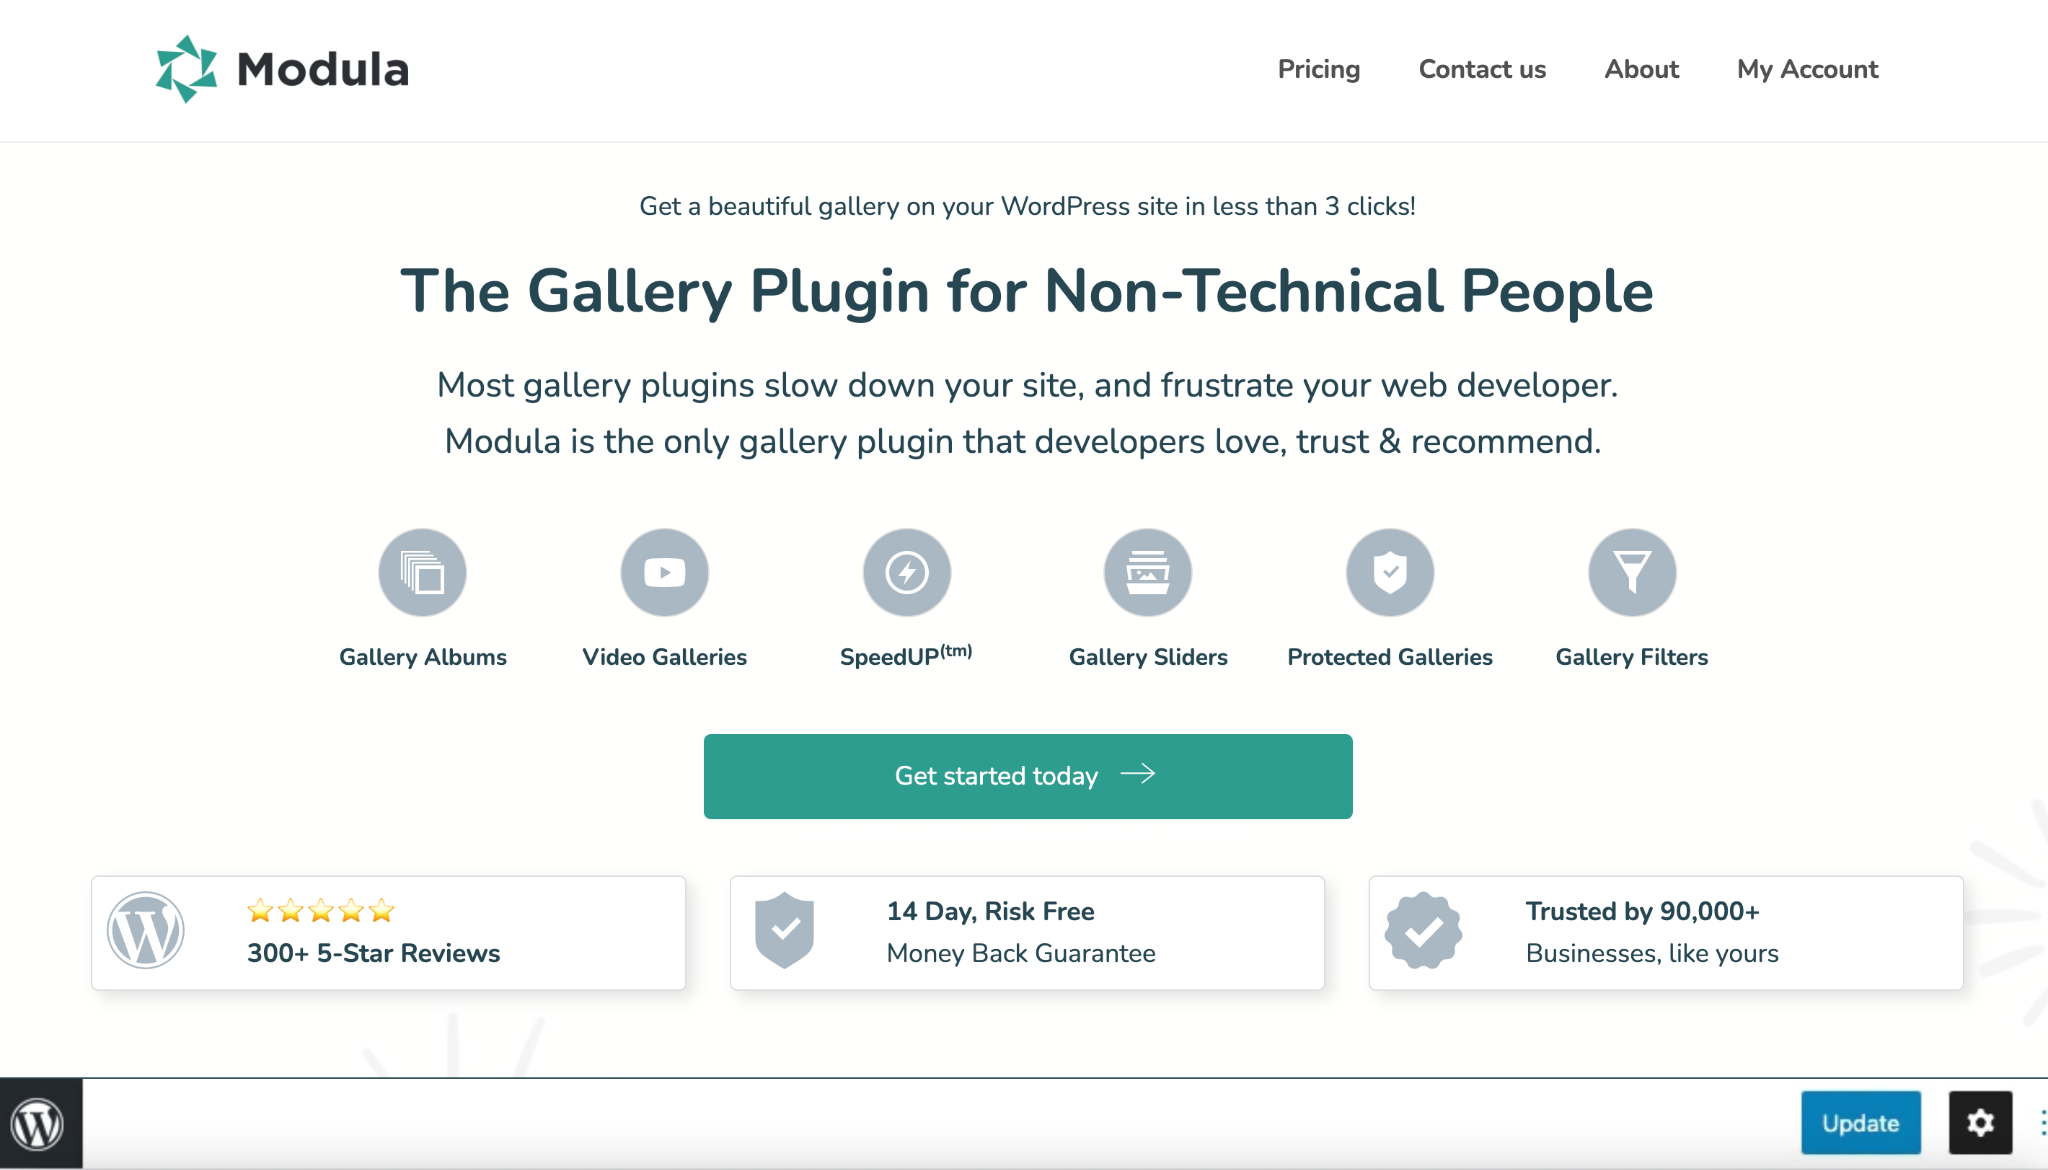
Task: Click the Money Back Guarantee text
Action: [x=1021, y=953]
